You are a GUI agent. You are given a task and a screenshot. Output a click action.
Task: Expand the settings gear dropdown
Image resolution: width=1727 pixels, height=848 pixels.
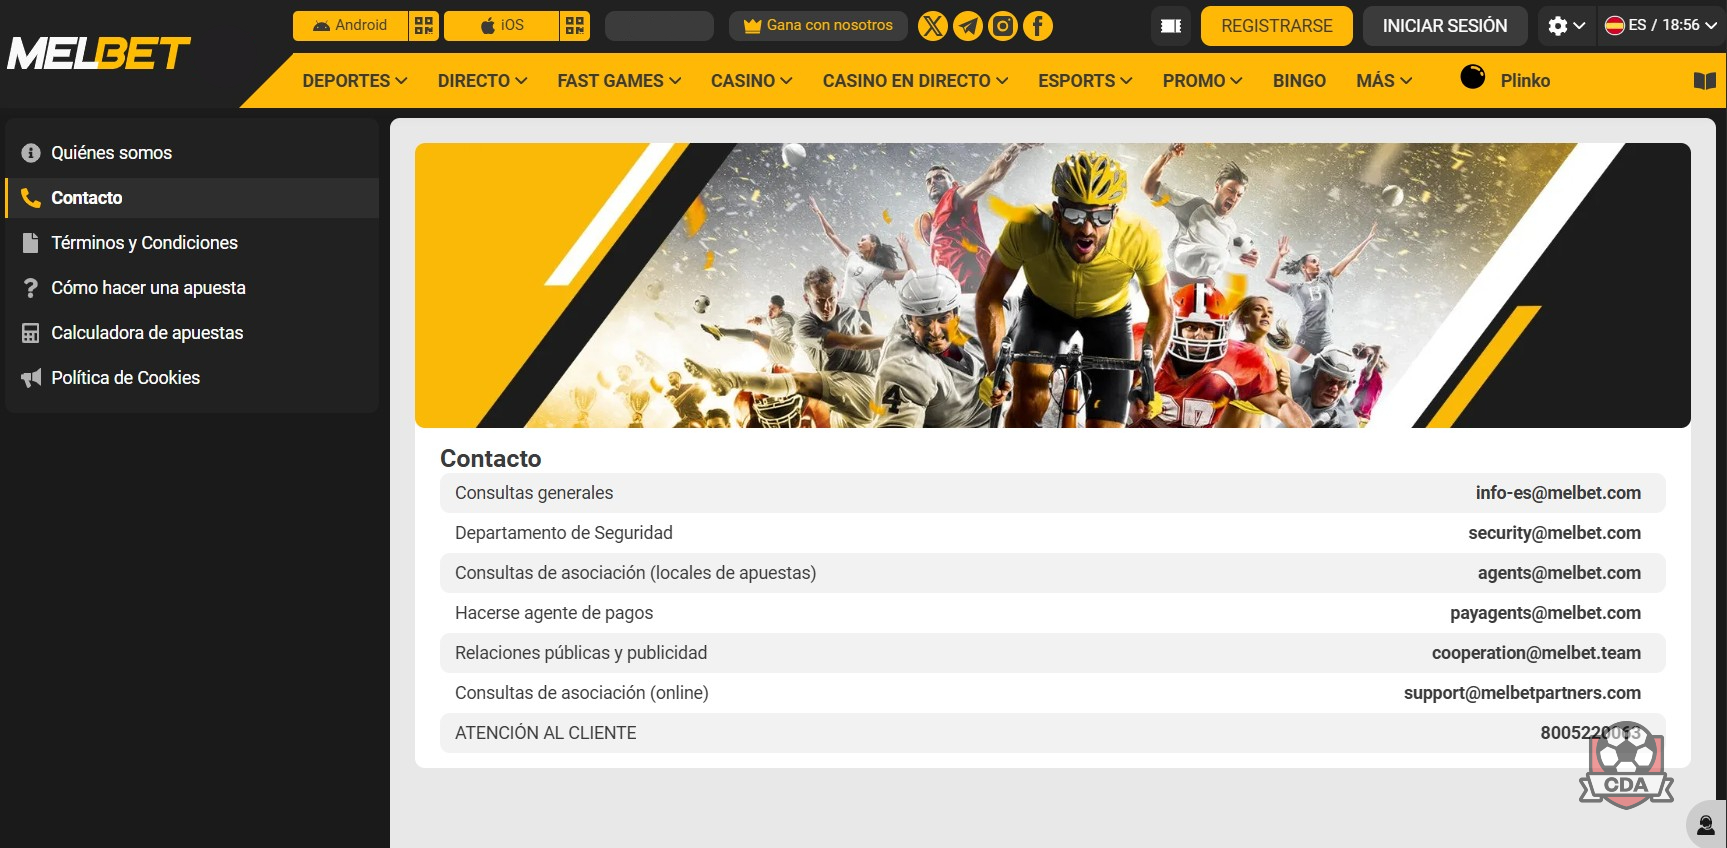pyautogui.click(x=1565, y=26)
